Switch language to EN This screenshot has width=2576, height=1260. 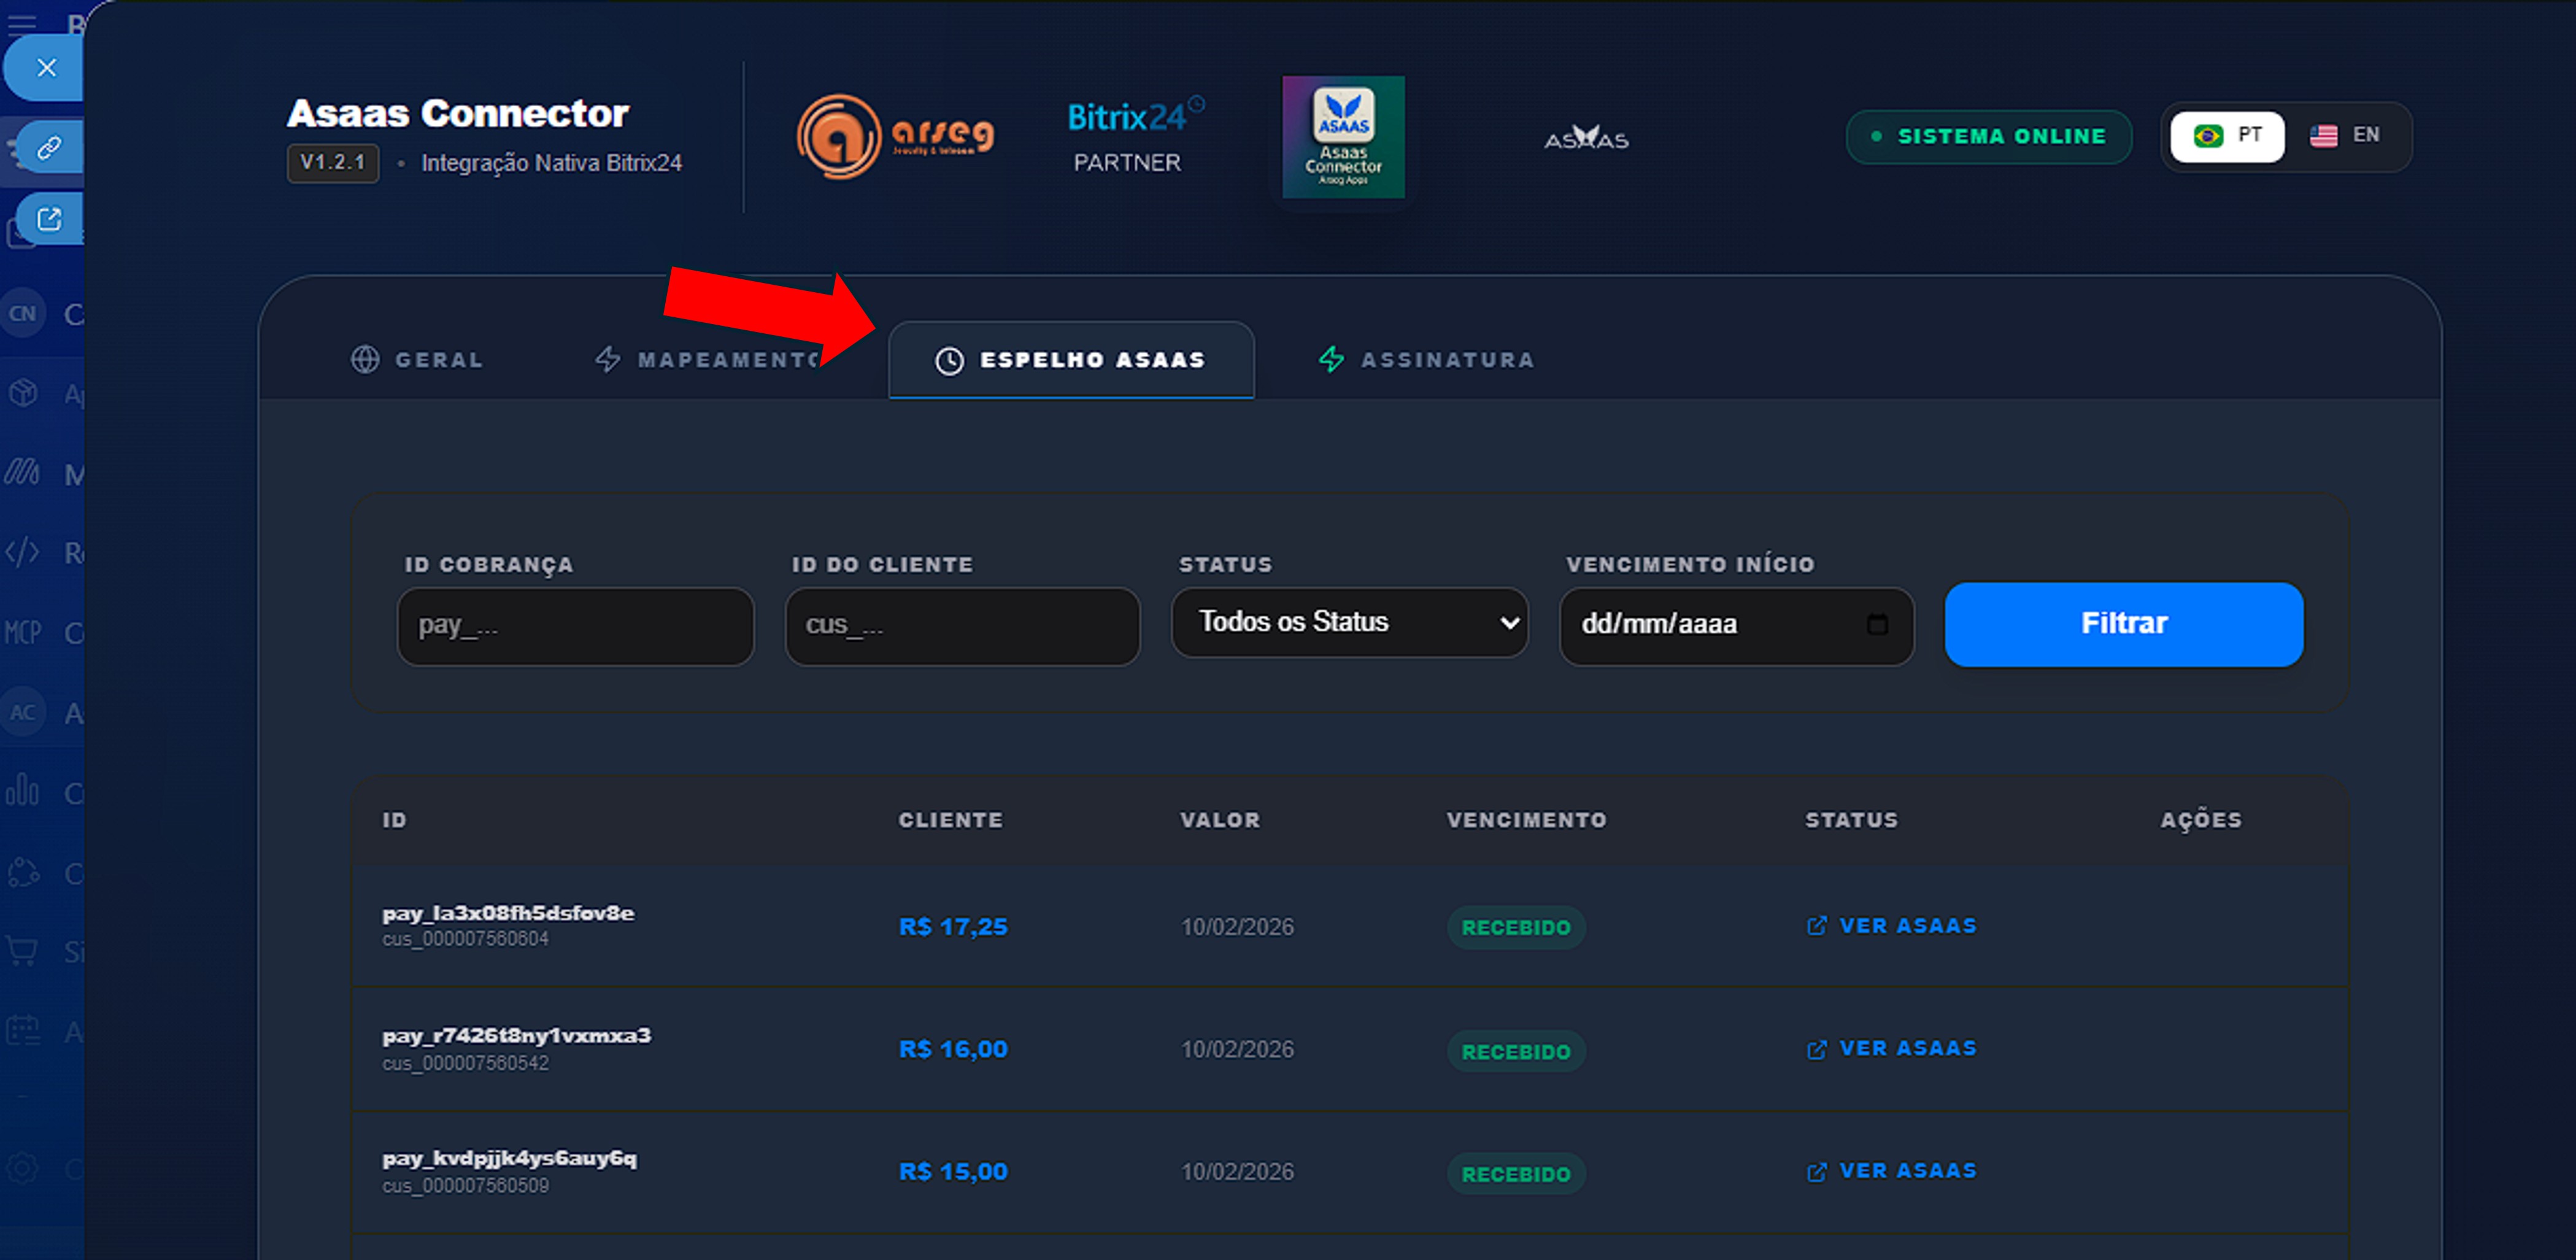[2344, 136]
